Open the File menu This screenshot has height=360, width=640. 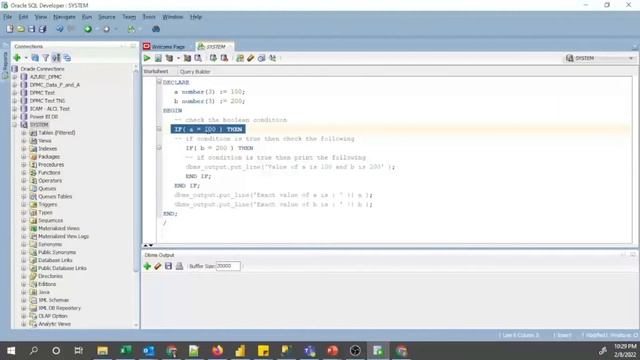(x=7, y=17)
